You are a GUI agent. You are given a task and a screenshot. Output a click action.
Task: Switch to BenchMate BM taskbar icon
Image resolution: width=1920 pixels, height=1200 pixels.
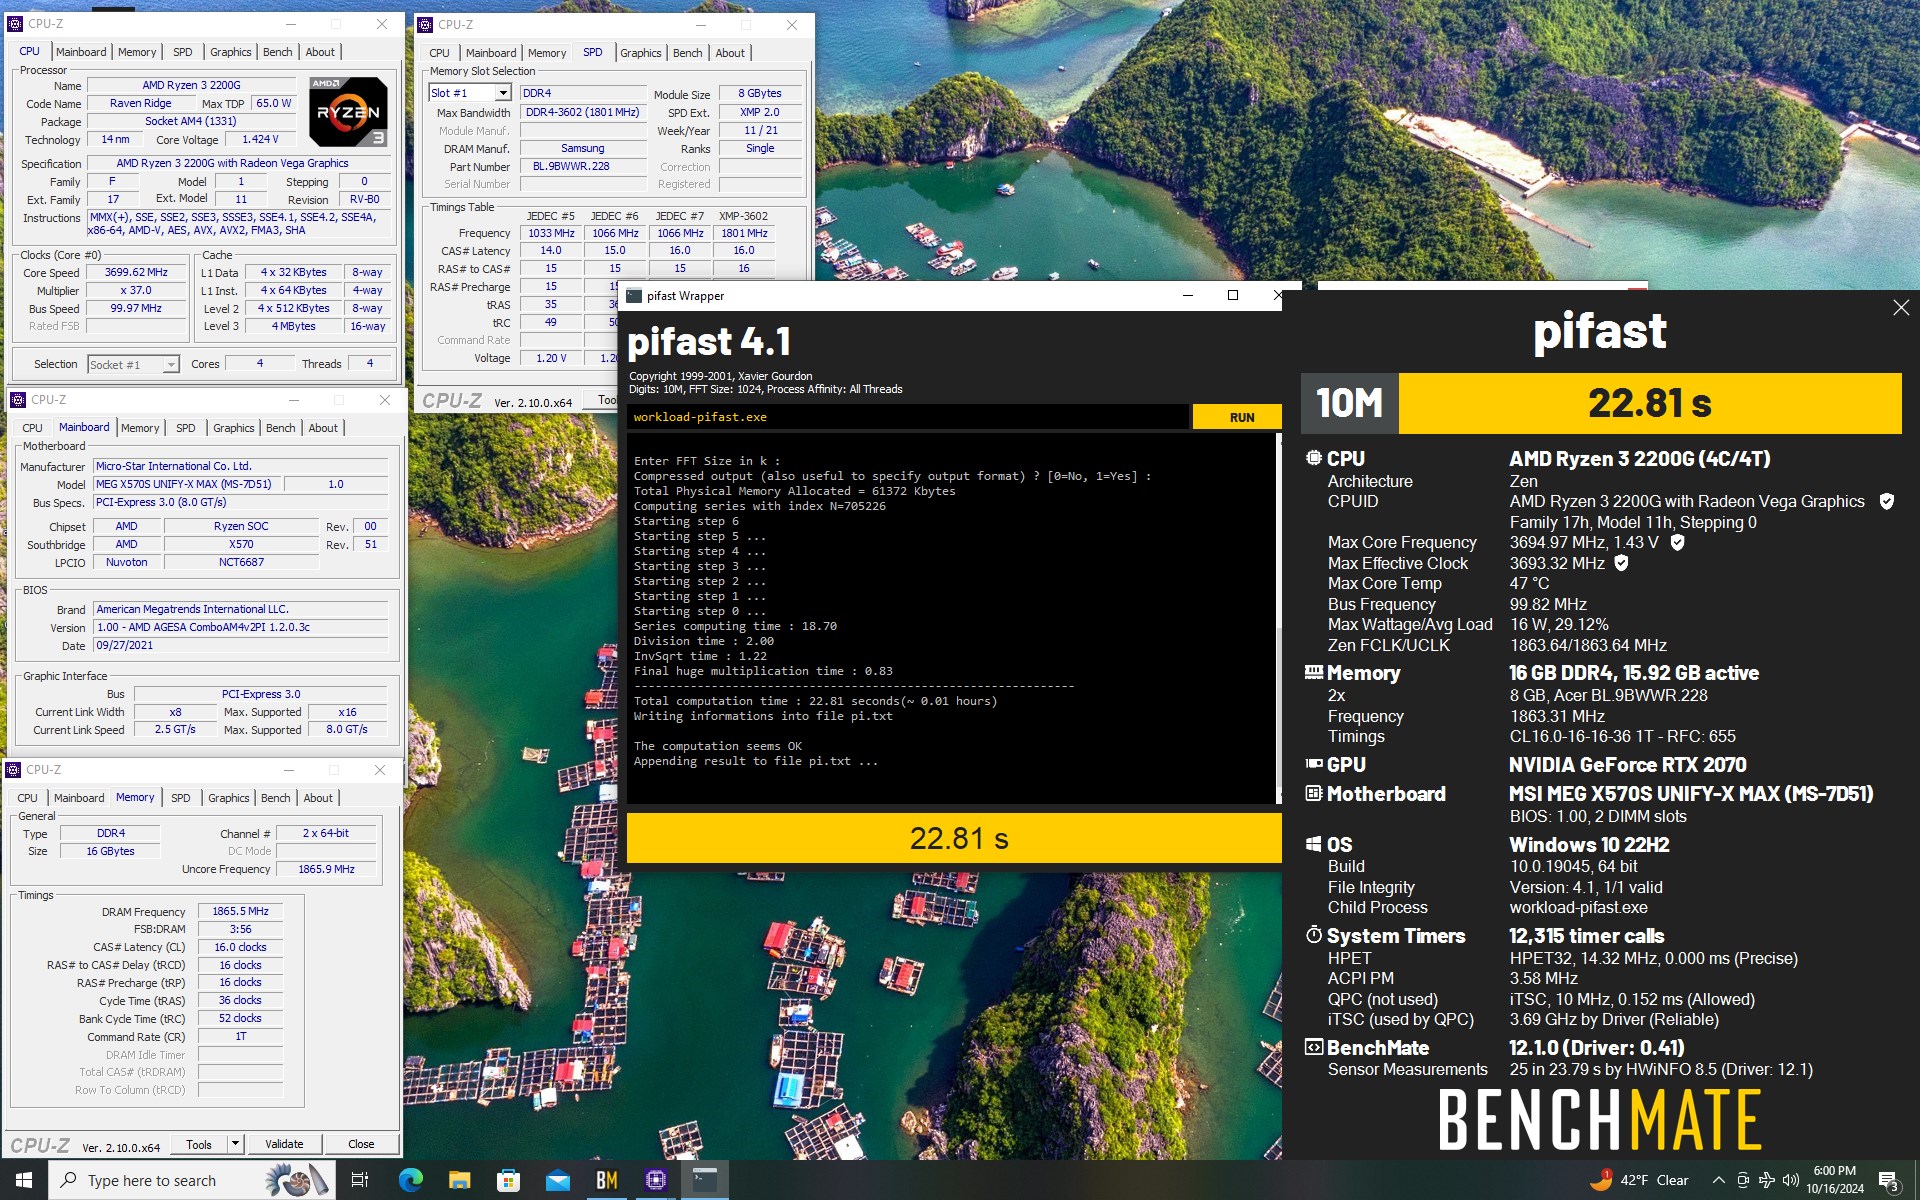click(x=606, y=1180)
